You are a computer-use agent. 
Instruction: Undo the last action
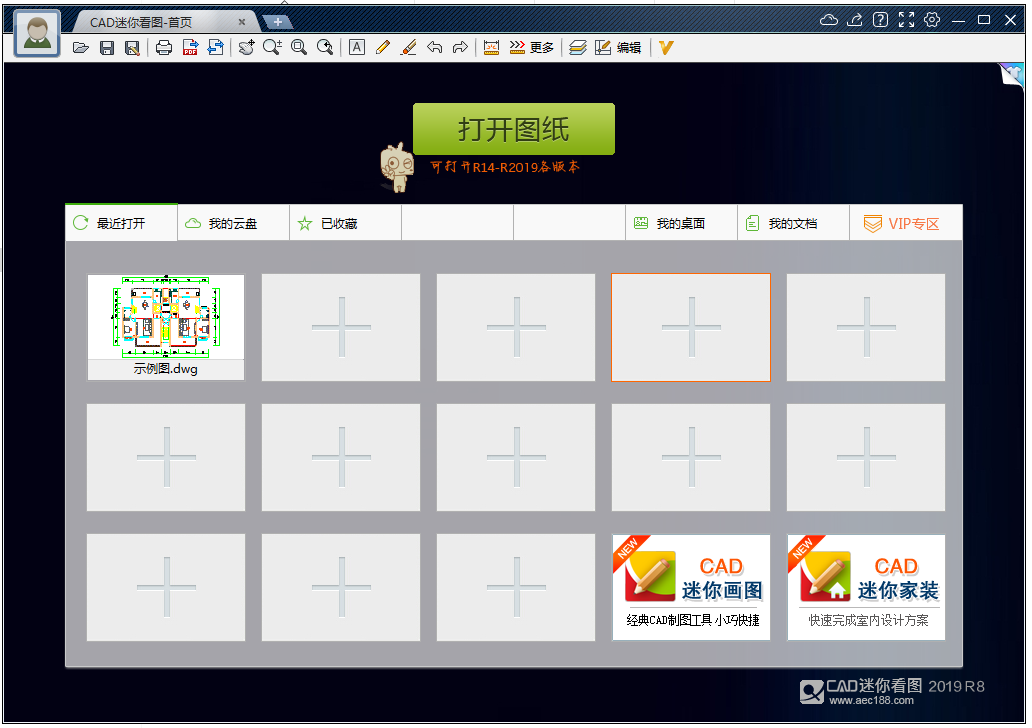pyautogui.click(x=435, y=47)
